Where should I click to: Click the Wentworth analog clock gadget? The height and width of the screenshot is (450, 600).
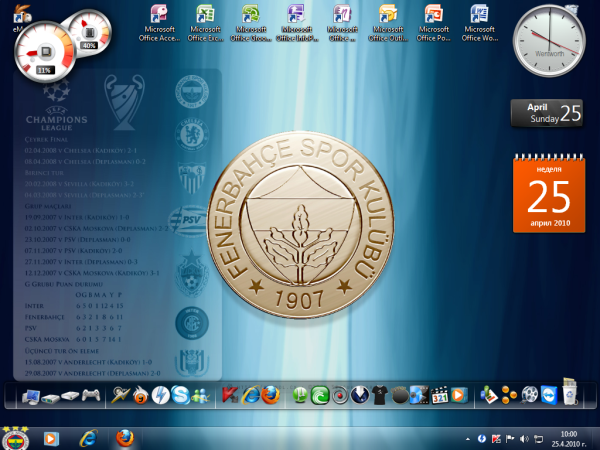(549, 41)
